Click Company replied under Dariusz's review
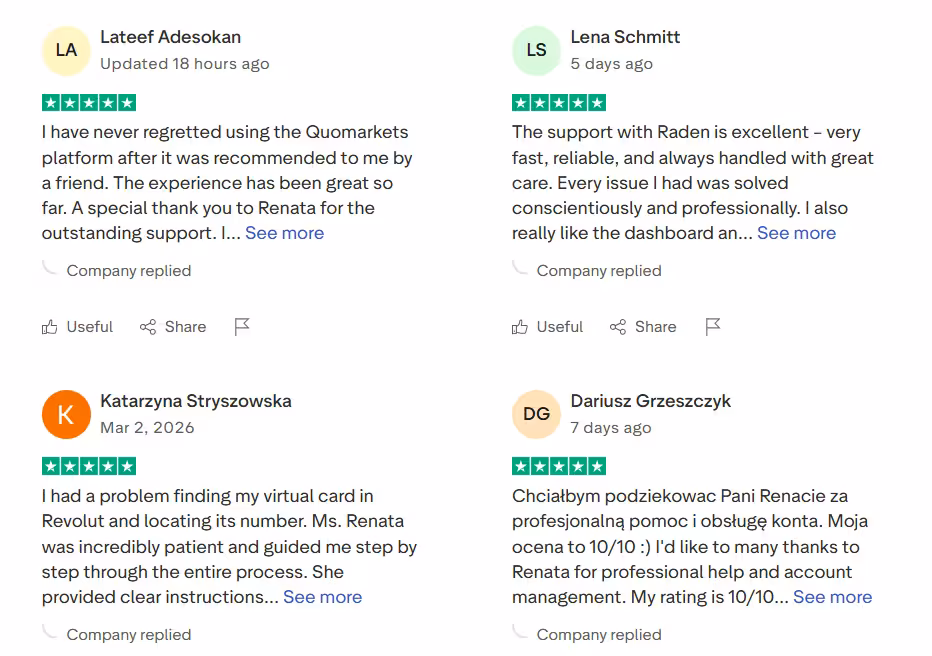Image resolution: width=932 pixels, height=656 pixels. (598, 635)
